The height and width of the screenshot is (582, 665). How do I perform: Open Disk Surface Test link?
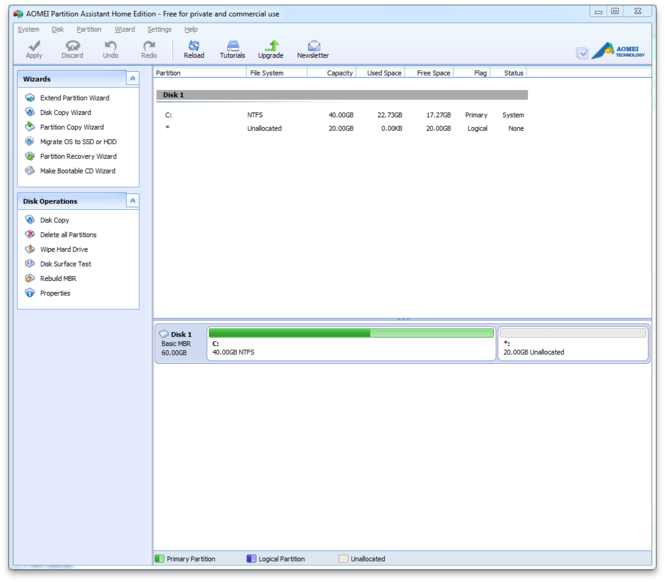tap(65, 264)
